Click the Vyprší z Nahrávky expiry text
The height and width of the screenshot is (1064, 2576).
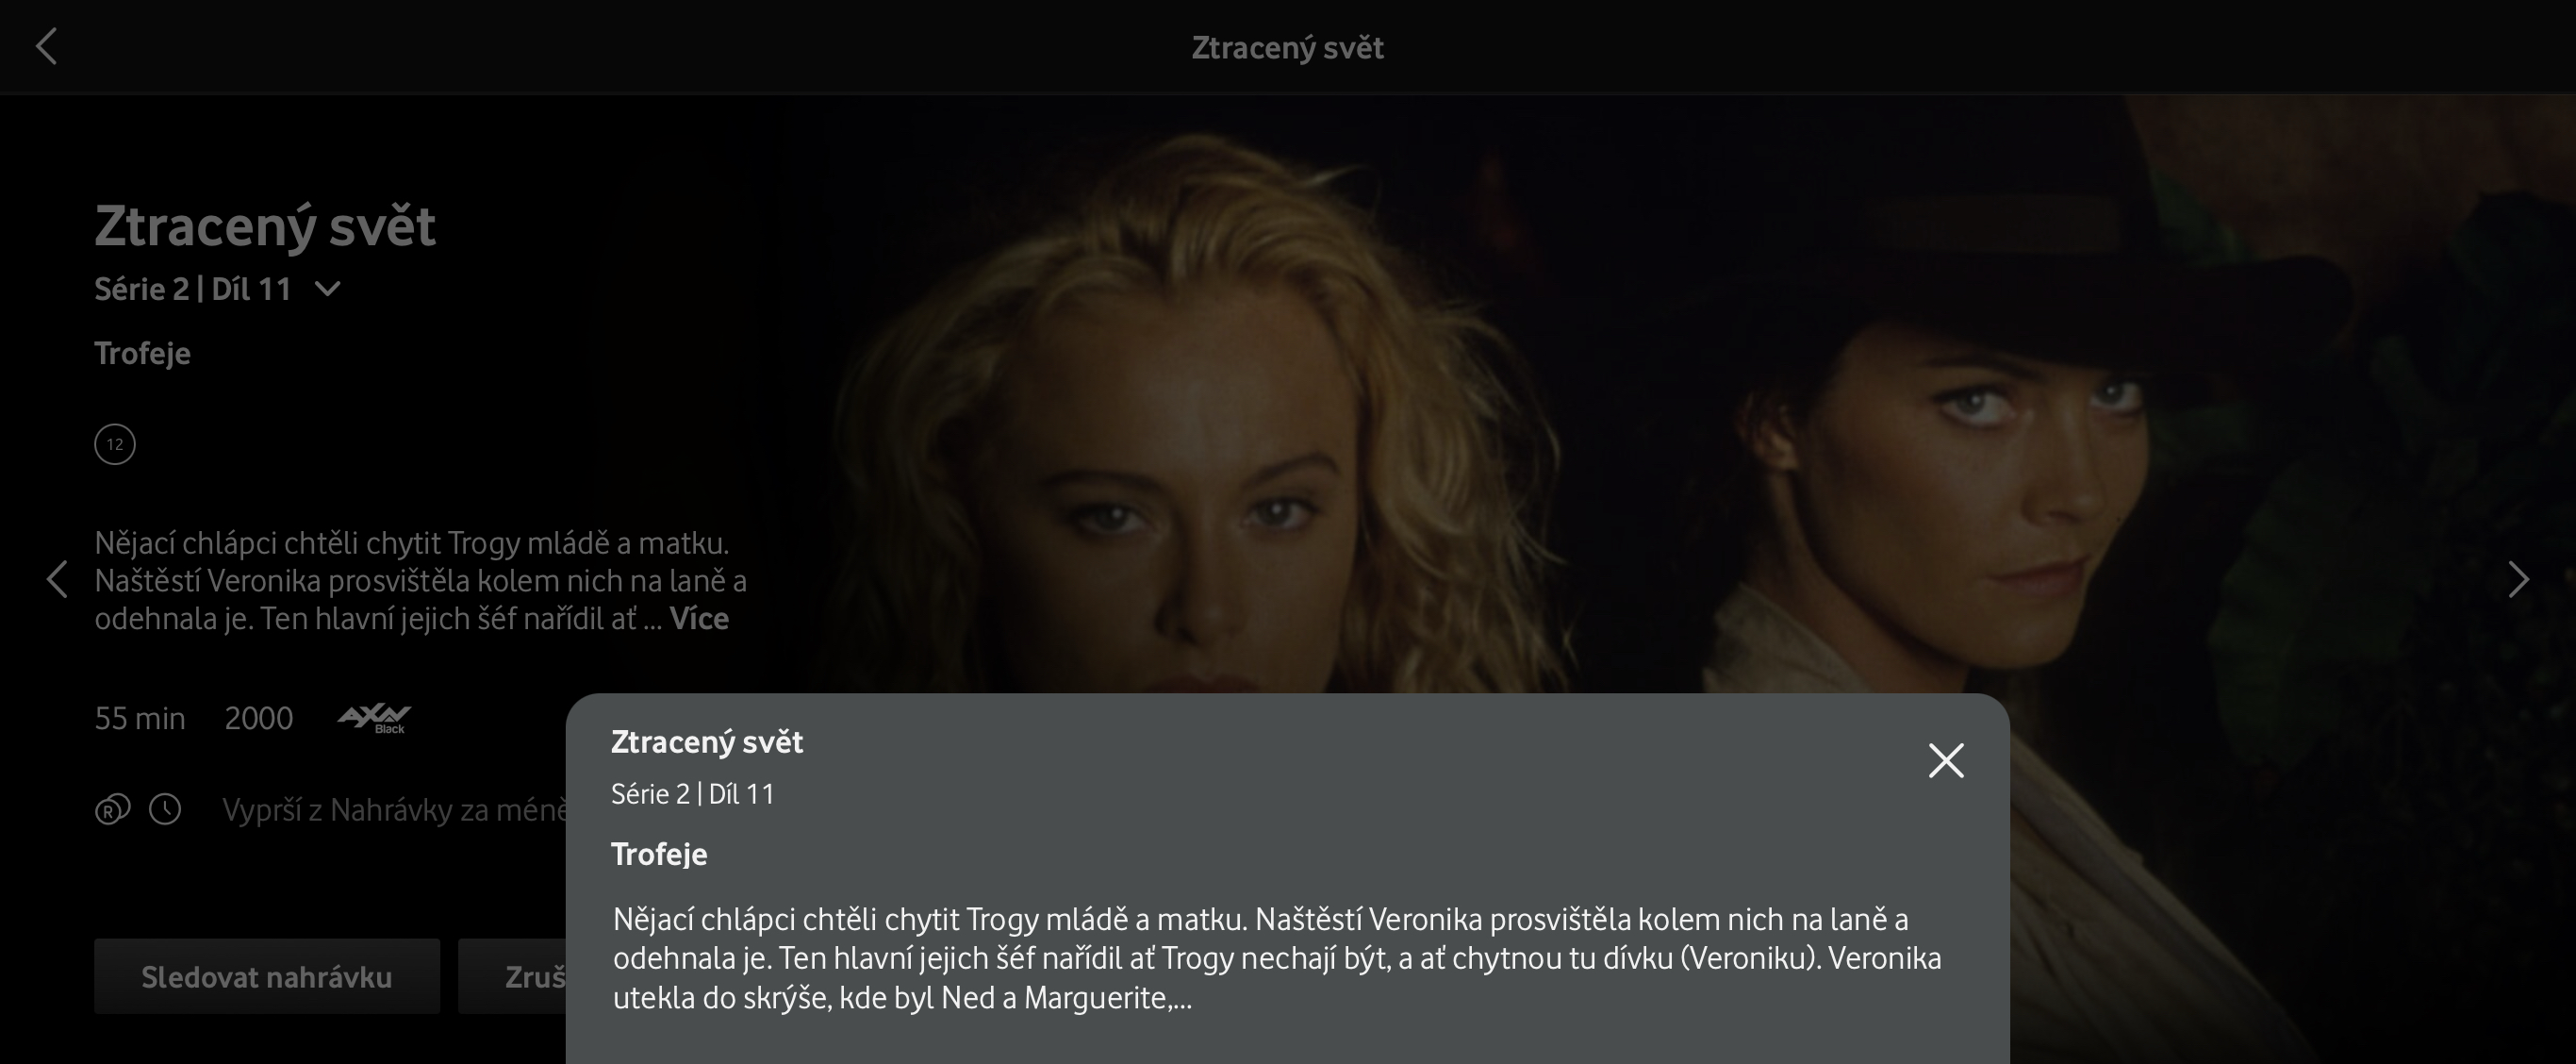(x=395, y=809)
